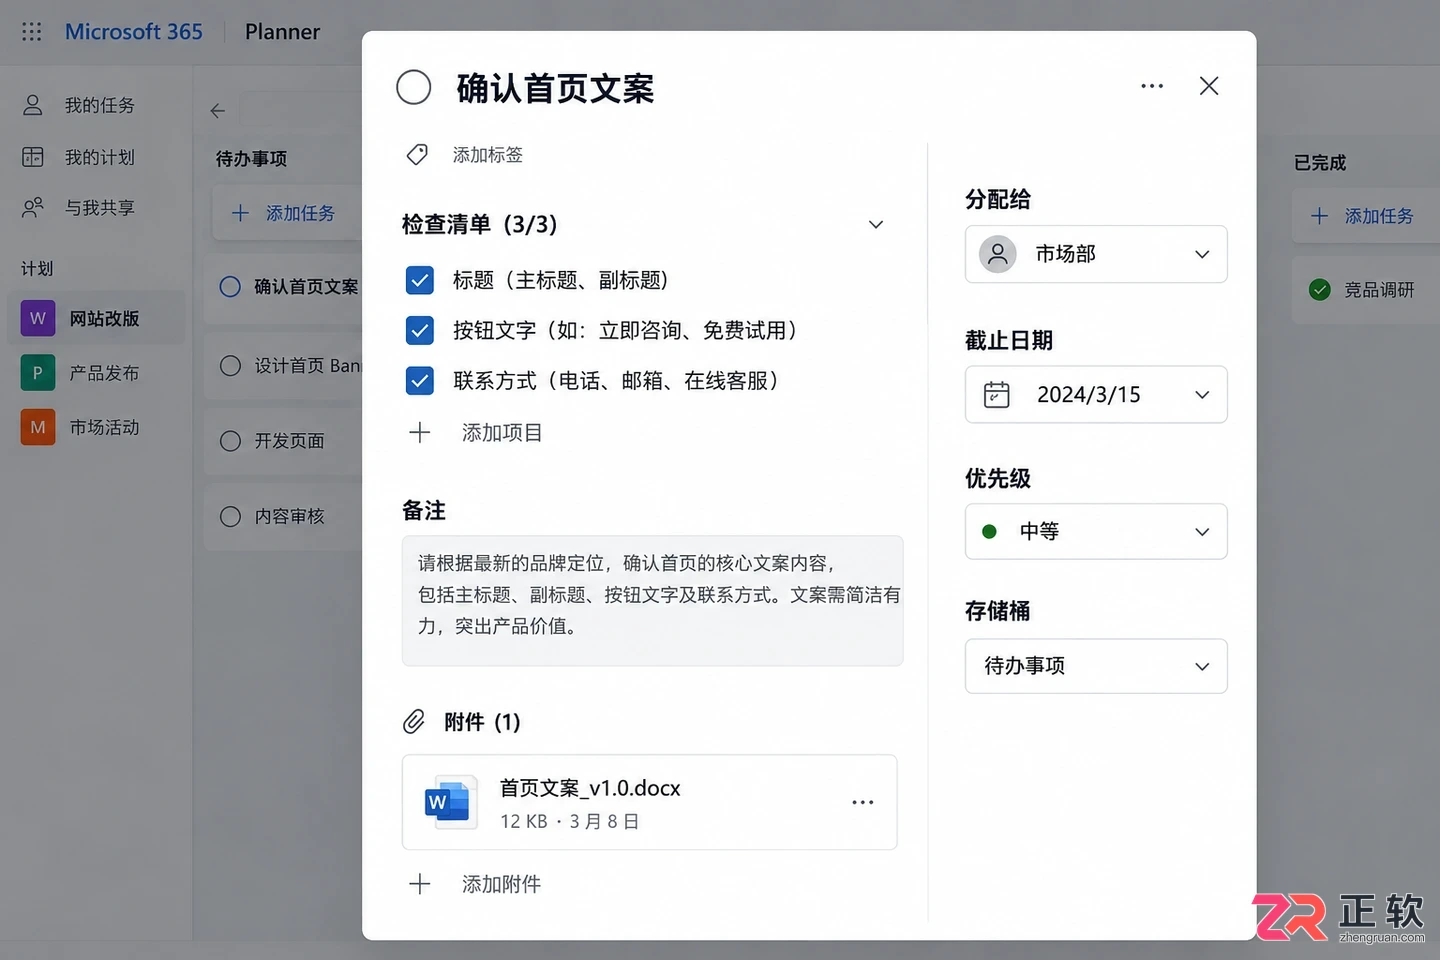Uncheck the 联系方式 checklist item
Image resolution: width=1440 pixels, height=960 pixels.
(420, 380)
